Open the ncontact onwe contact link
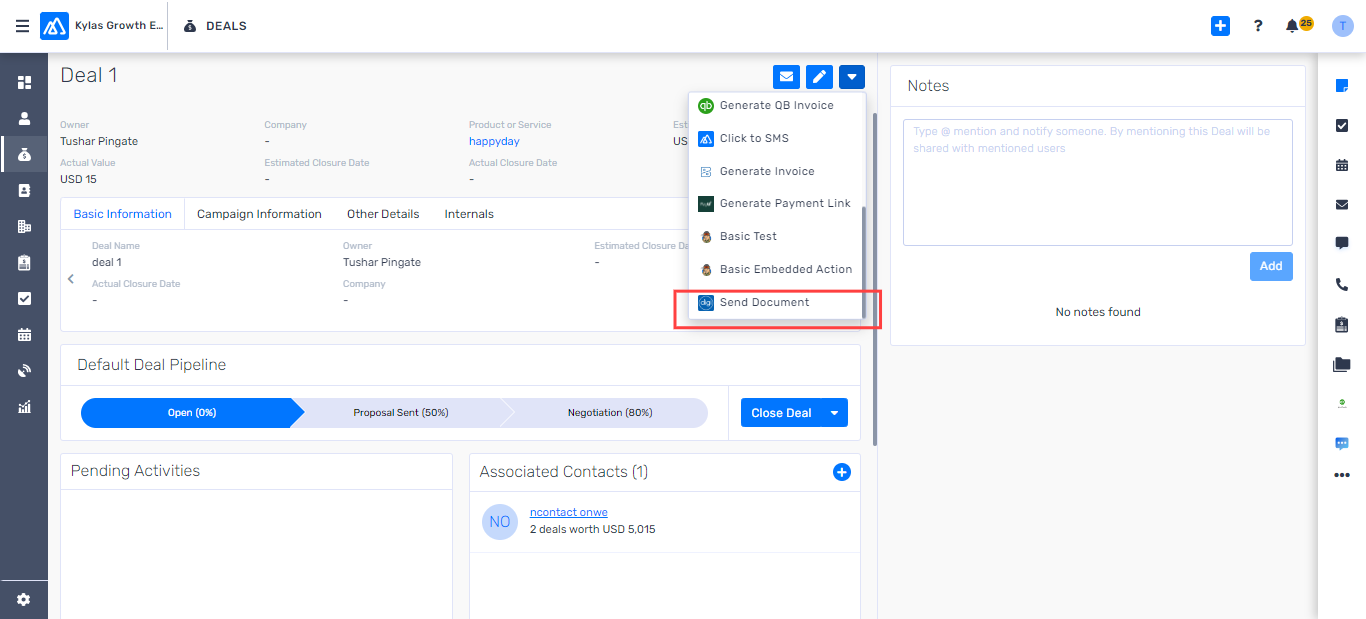The image size is (1366, 619). click(x=568, y=511)
